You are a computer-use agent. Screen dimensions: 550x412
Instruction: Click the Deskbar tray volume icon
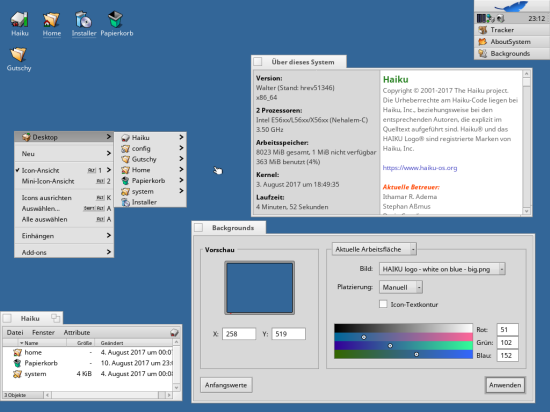coord(500,18)
